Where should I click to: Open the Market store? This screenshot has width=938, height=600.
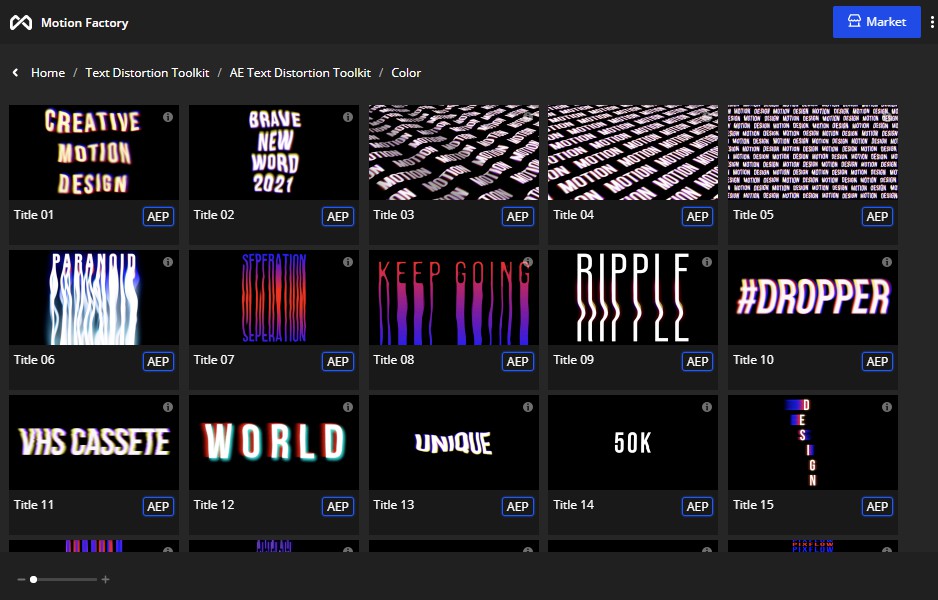point(876,22)
